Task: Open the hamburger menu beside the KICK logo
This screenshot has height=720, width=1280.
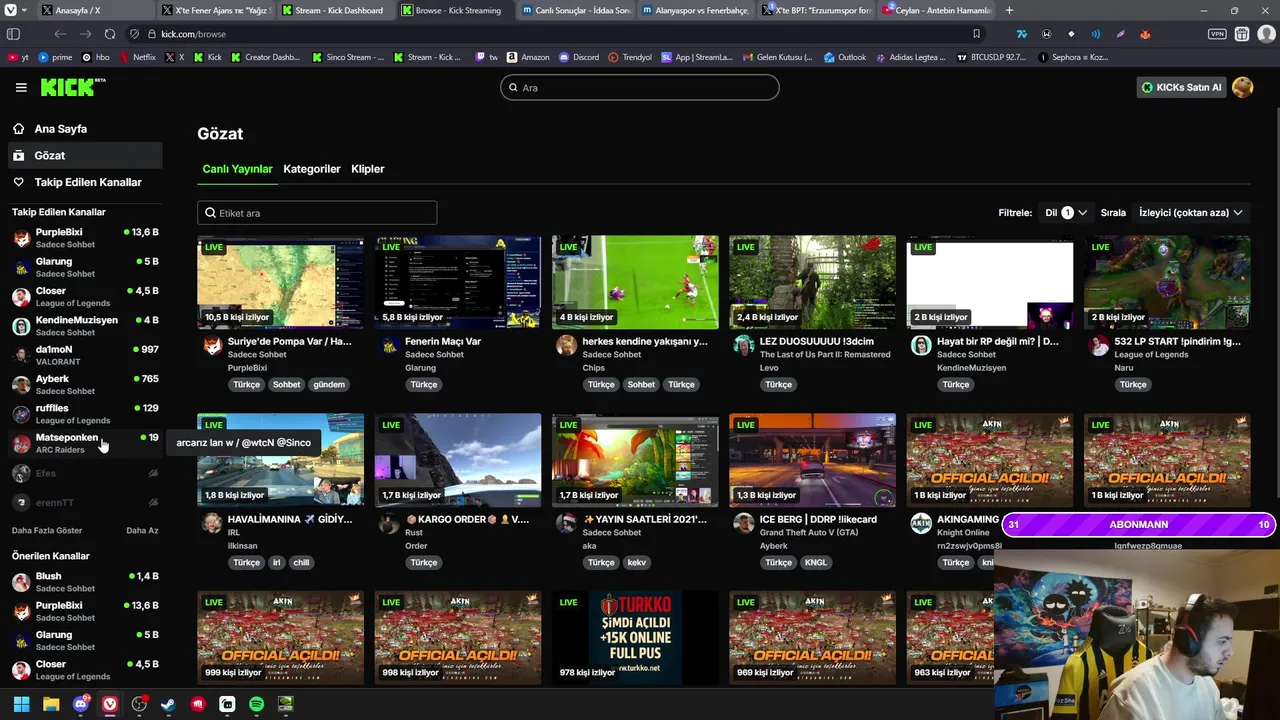Action: (21, 88)
